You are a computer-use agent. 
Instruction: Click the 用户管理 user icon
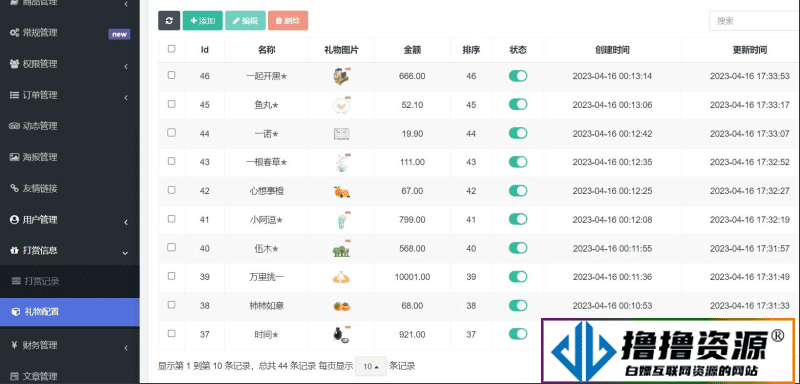pyautogui.click(x=14, y=220)
